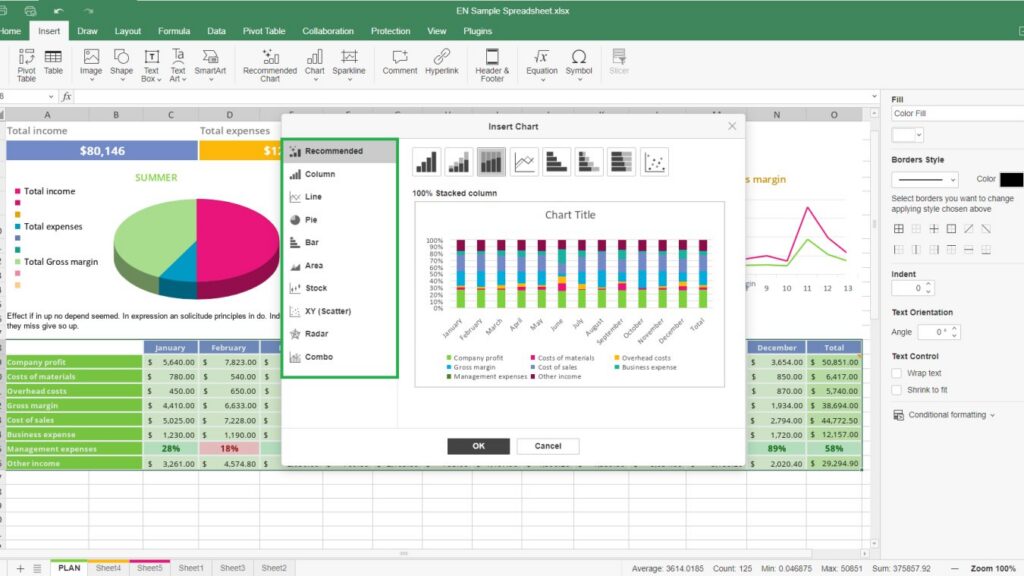This screenshot has height=576, width=1024.
Task: Open the Shape tool
Action: click(x=121, y=64)
